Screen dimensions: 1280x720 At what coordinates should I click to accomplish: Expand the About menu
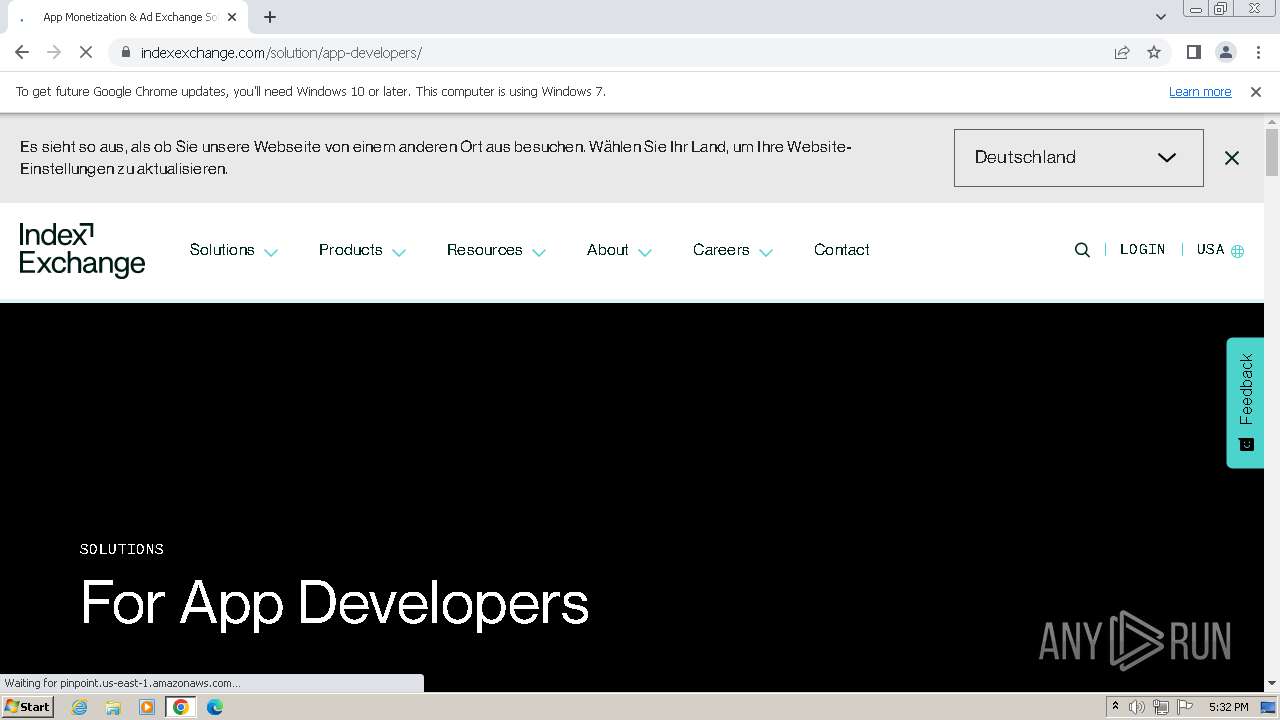pyautogui.click(x=619, y=250)
